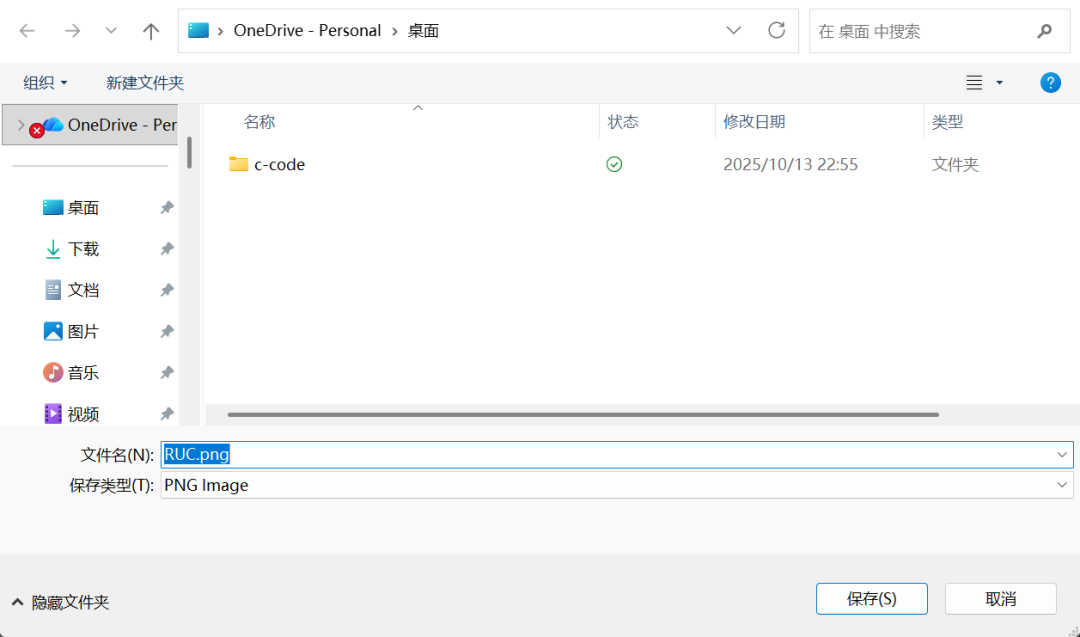Open the c-code folder
The image size is (1080, 637).
point(279,164)
